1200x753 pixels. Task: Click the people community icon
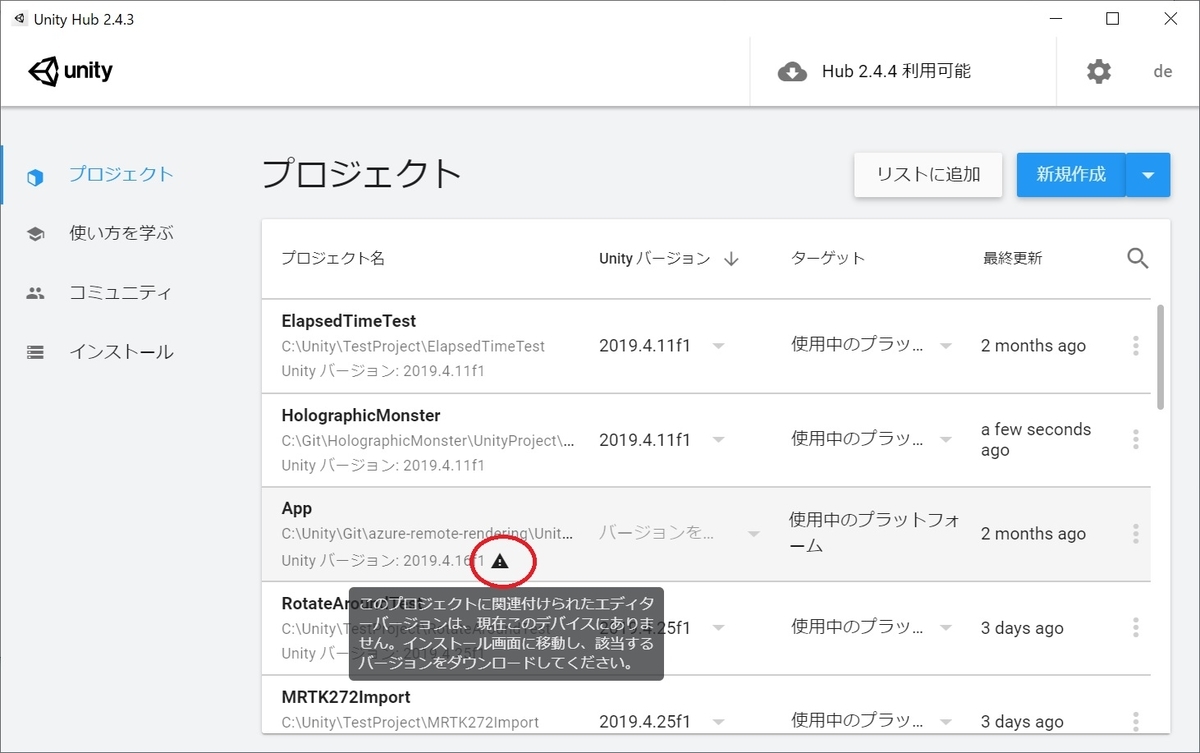coord(35,294)
